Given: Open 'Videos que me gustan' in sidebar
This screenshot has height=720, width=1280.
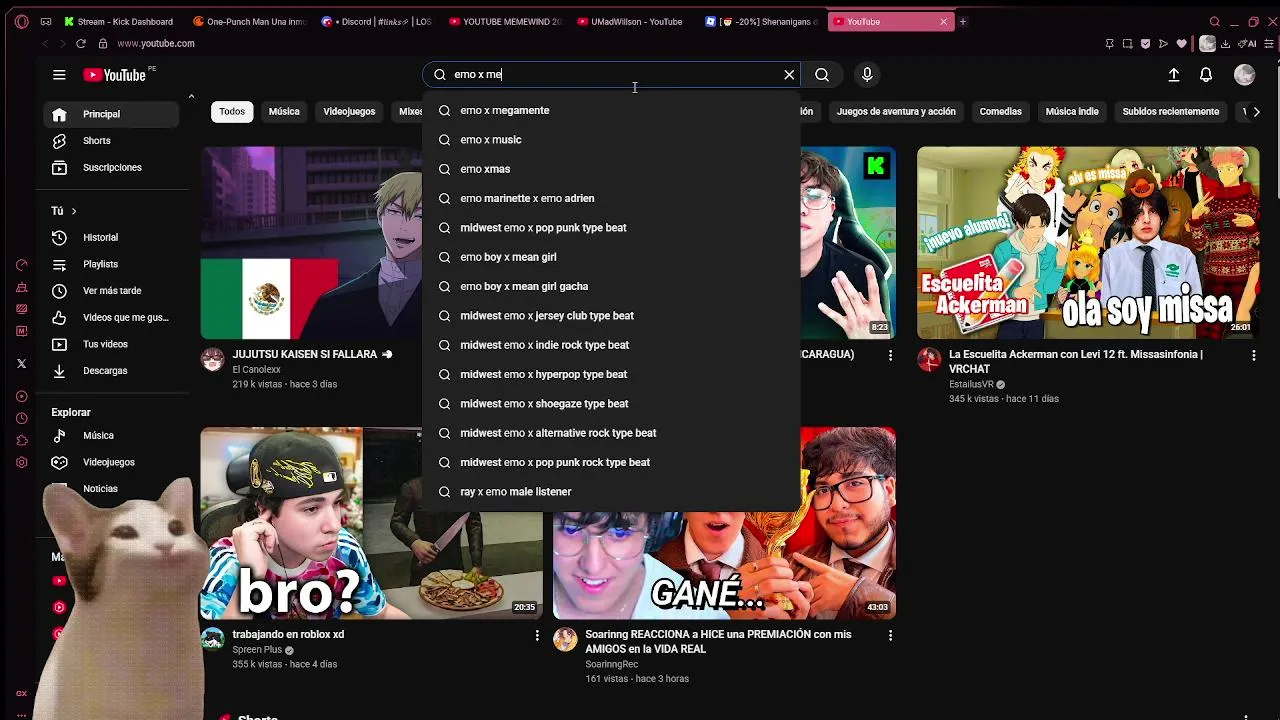Looking at the screenshot, I should [111, 318].
